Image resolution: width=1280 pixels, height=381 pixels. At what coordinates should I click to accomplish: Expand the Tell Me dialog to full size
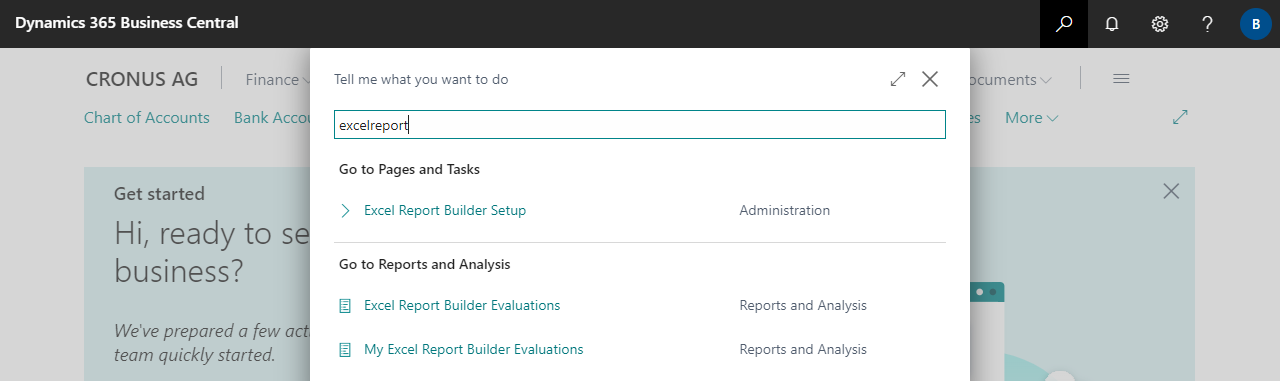click(x=898, y=79)
